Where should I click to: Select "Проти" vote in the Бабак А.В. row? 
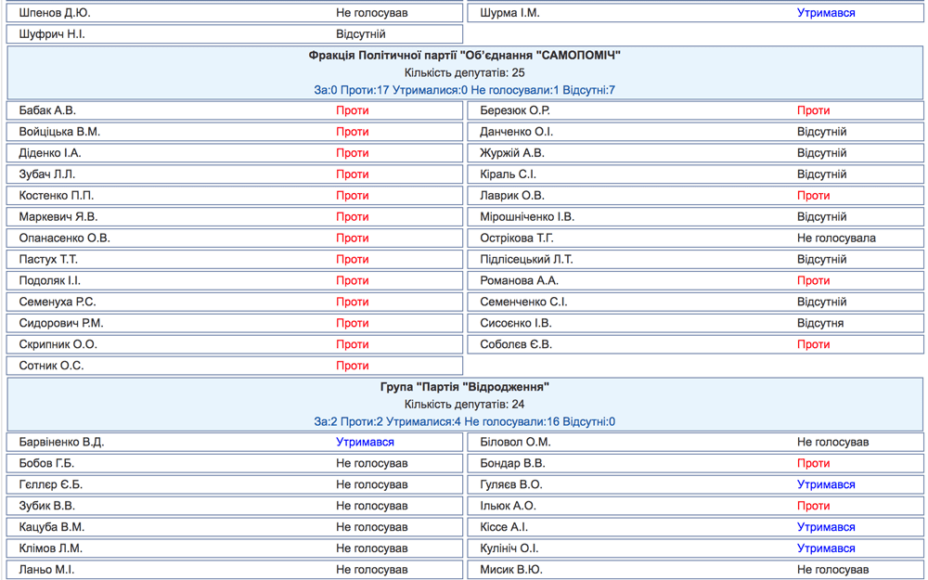[x=352, y=110]
